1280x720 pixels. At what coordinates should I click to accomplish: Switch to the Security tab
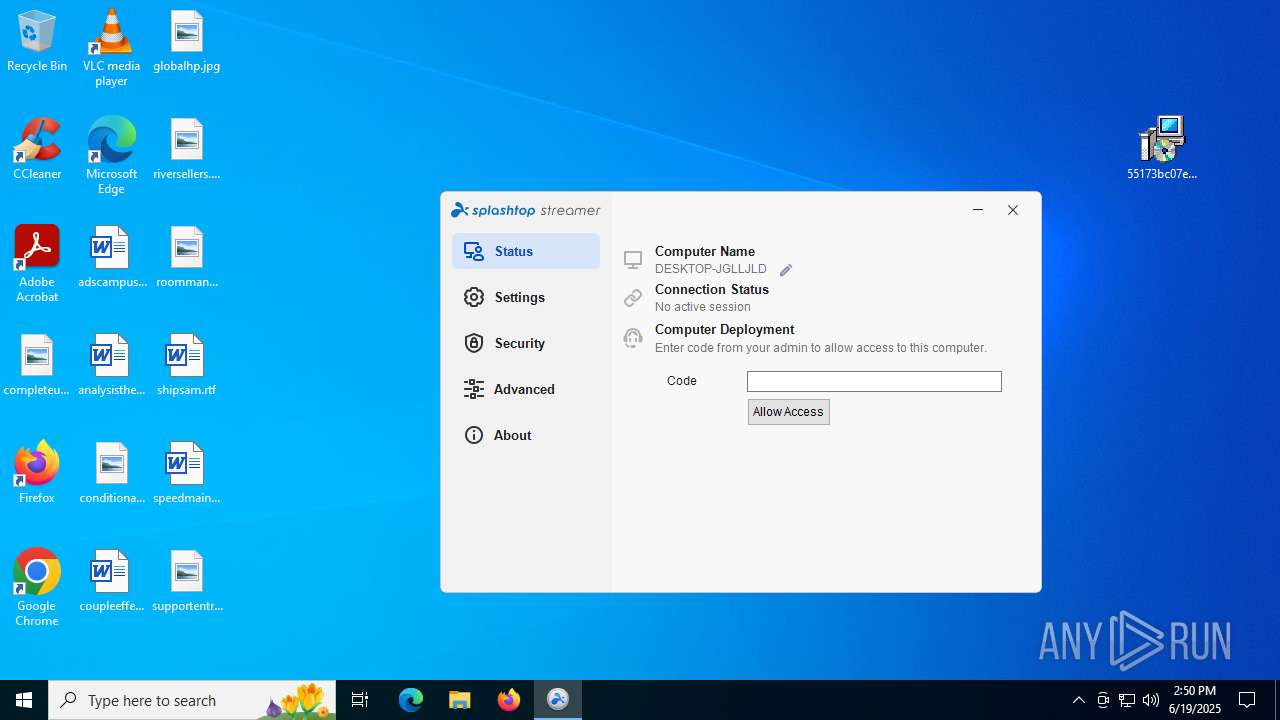525,343
